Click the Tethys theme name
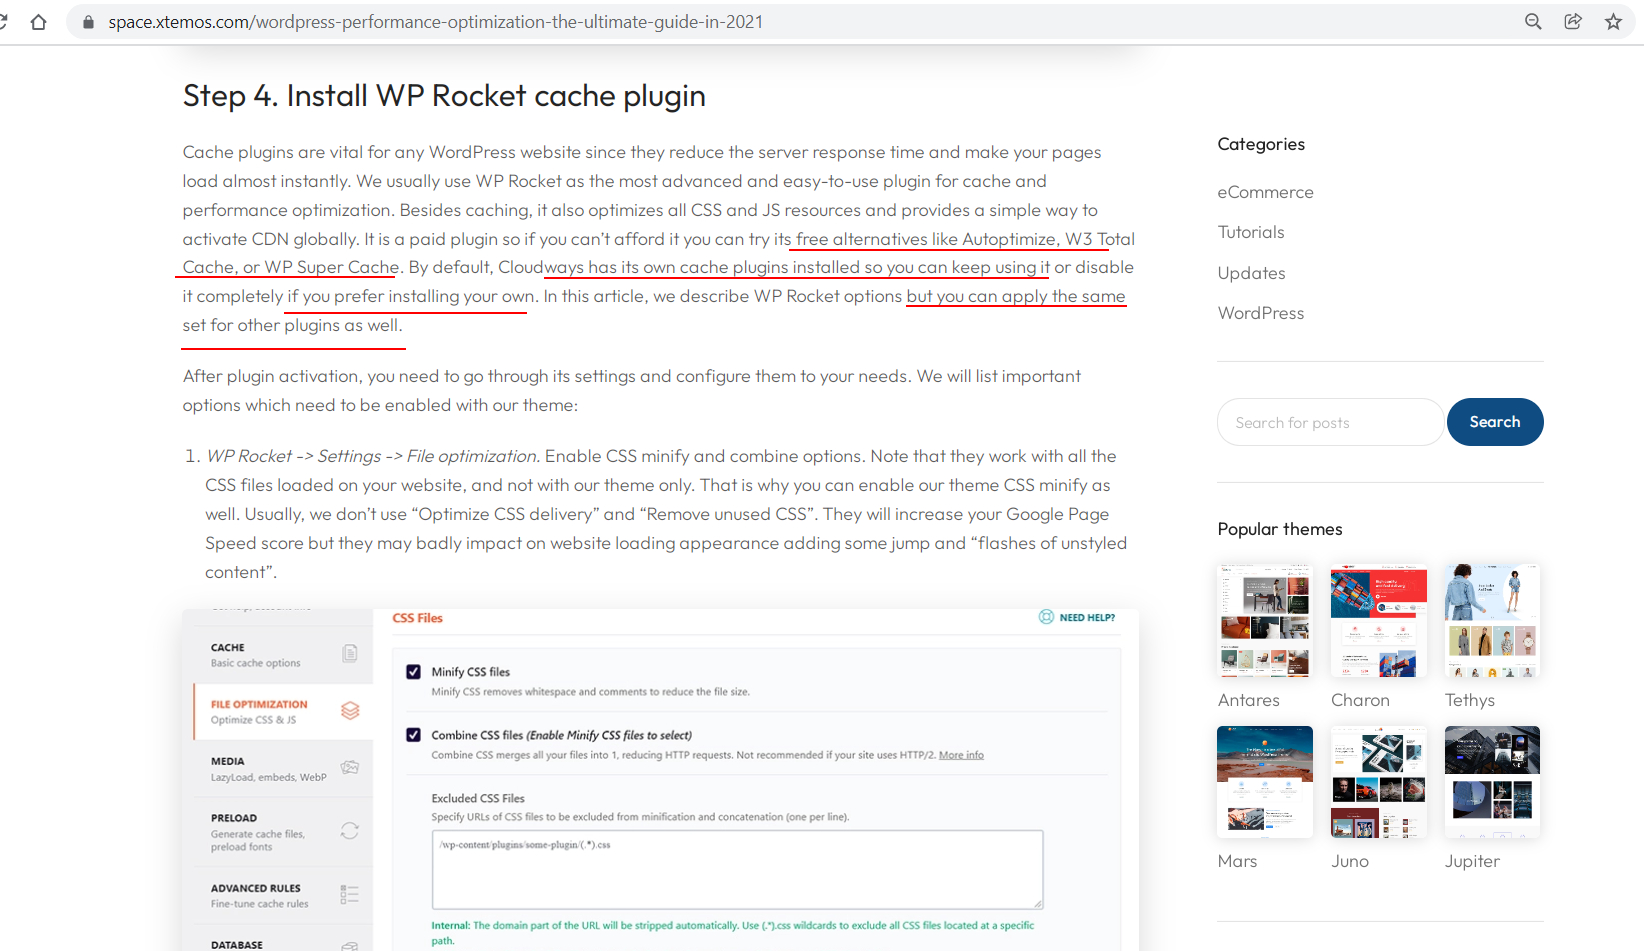Viewport: 1644px width, 951px height. point(1469,700)
